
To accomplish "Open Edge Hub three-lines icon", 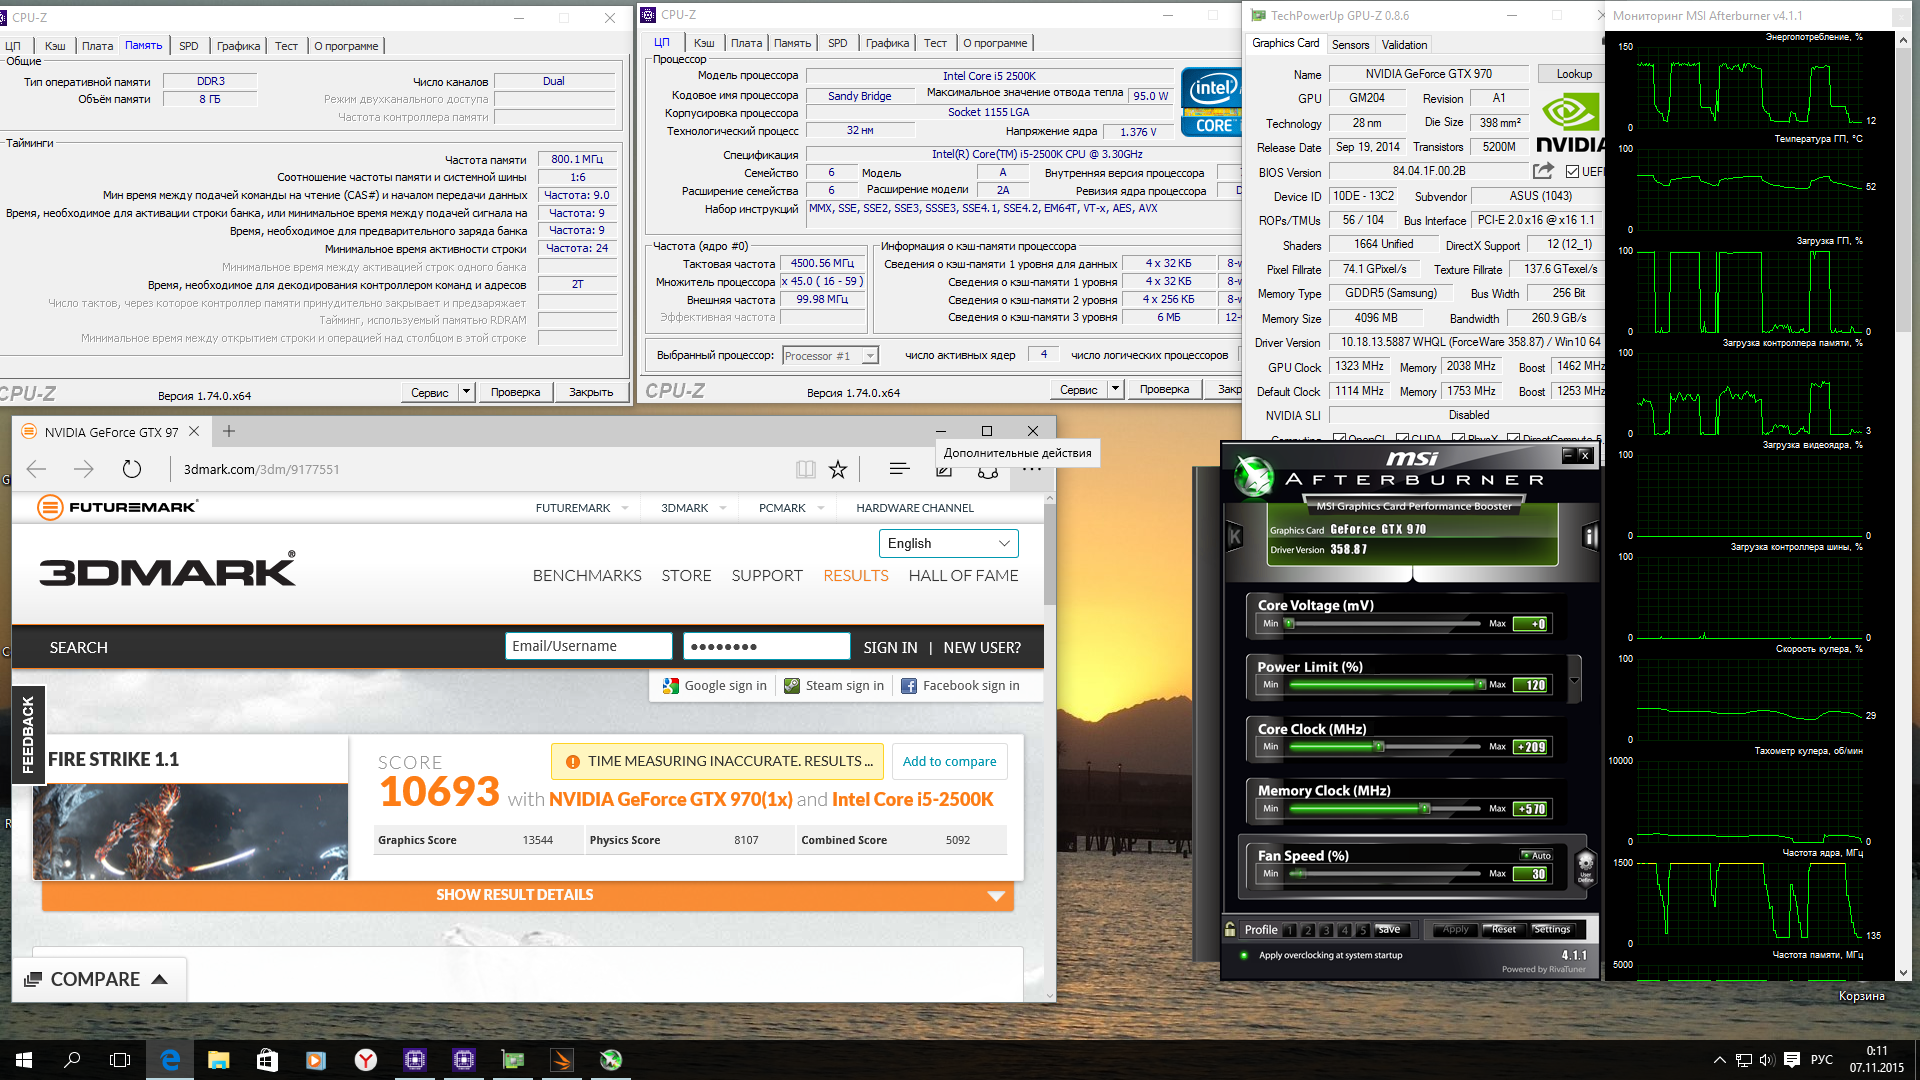I will coord(899,469).
